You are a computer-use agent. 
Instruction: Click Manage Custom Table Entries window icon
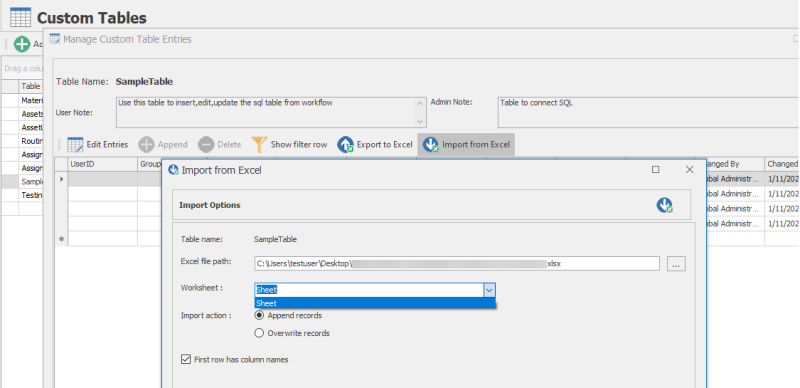pyautogui.click(x=54, y=39)
